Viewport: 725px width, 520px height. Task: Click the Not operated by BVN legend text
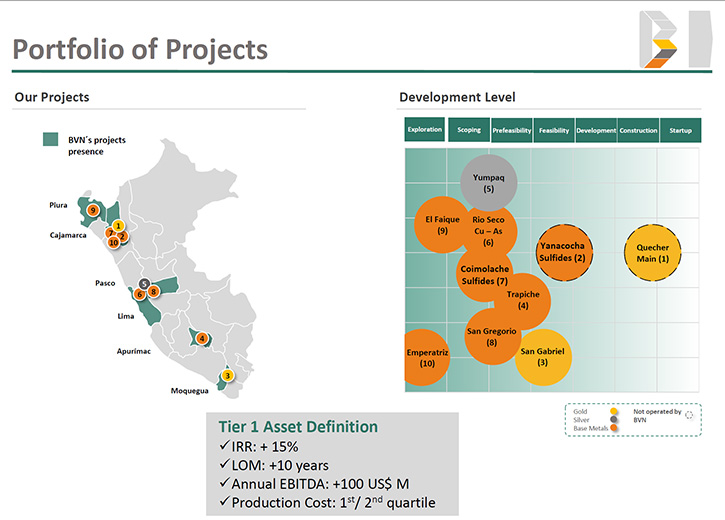tap(657, 416)
